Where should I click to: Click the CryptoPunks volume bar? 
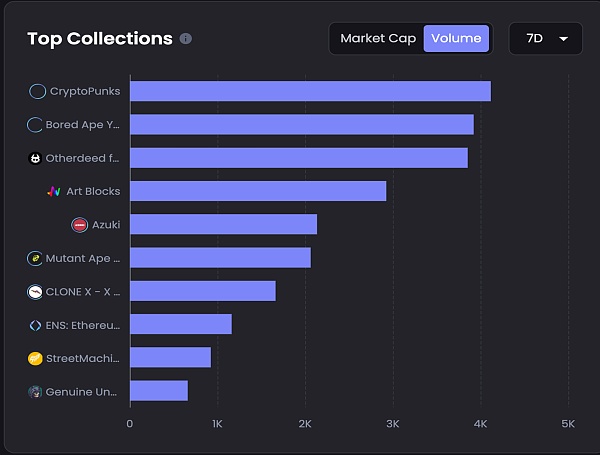(310, 91)
